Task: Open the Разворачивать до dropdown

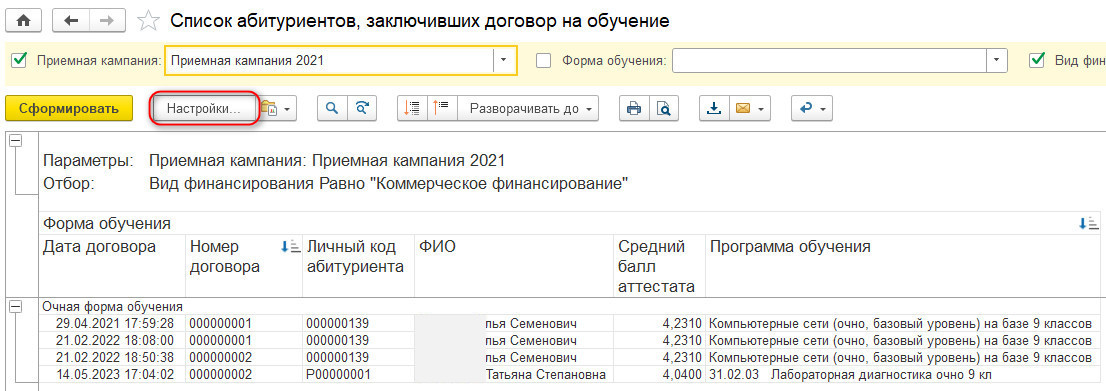Action: 527,109
